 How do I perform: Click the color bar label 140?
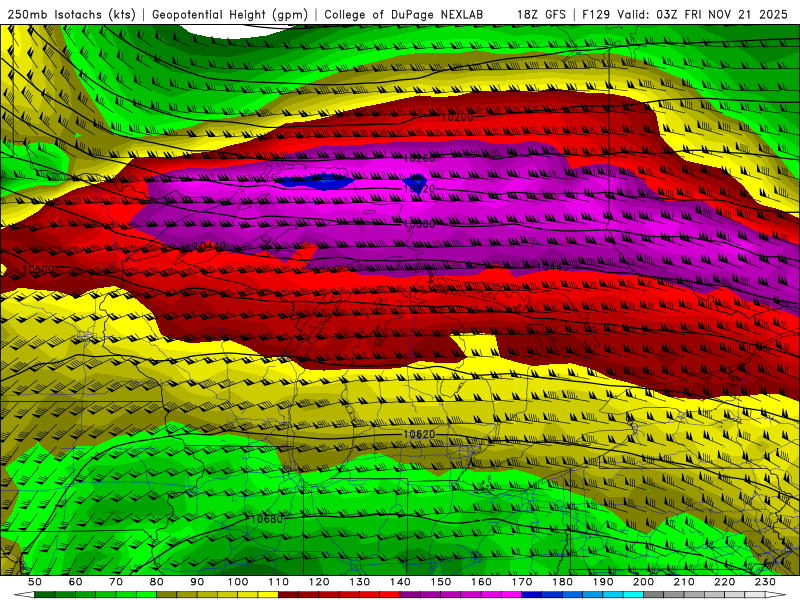coord(400,582)
